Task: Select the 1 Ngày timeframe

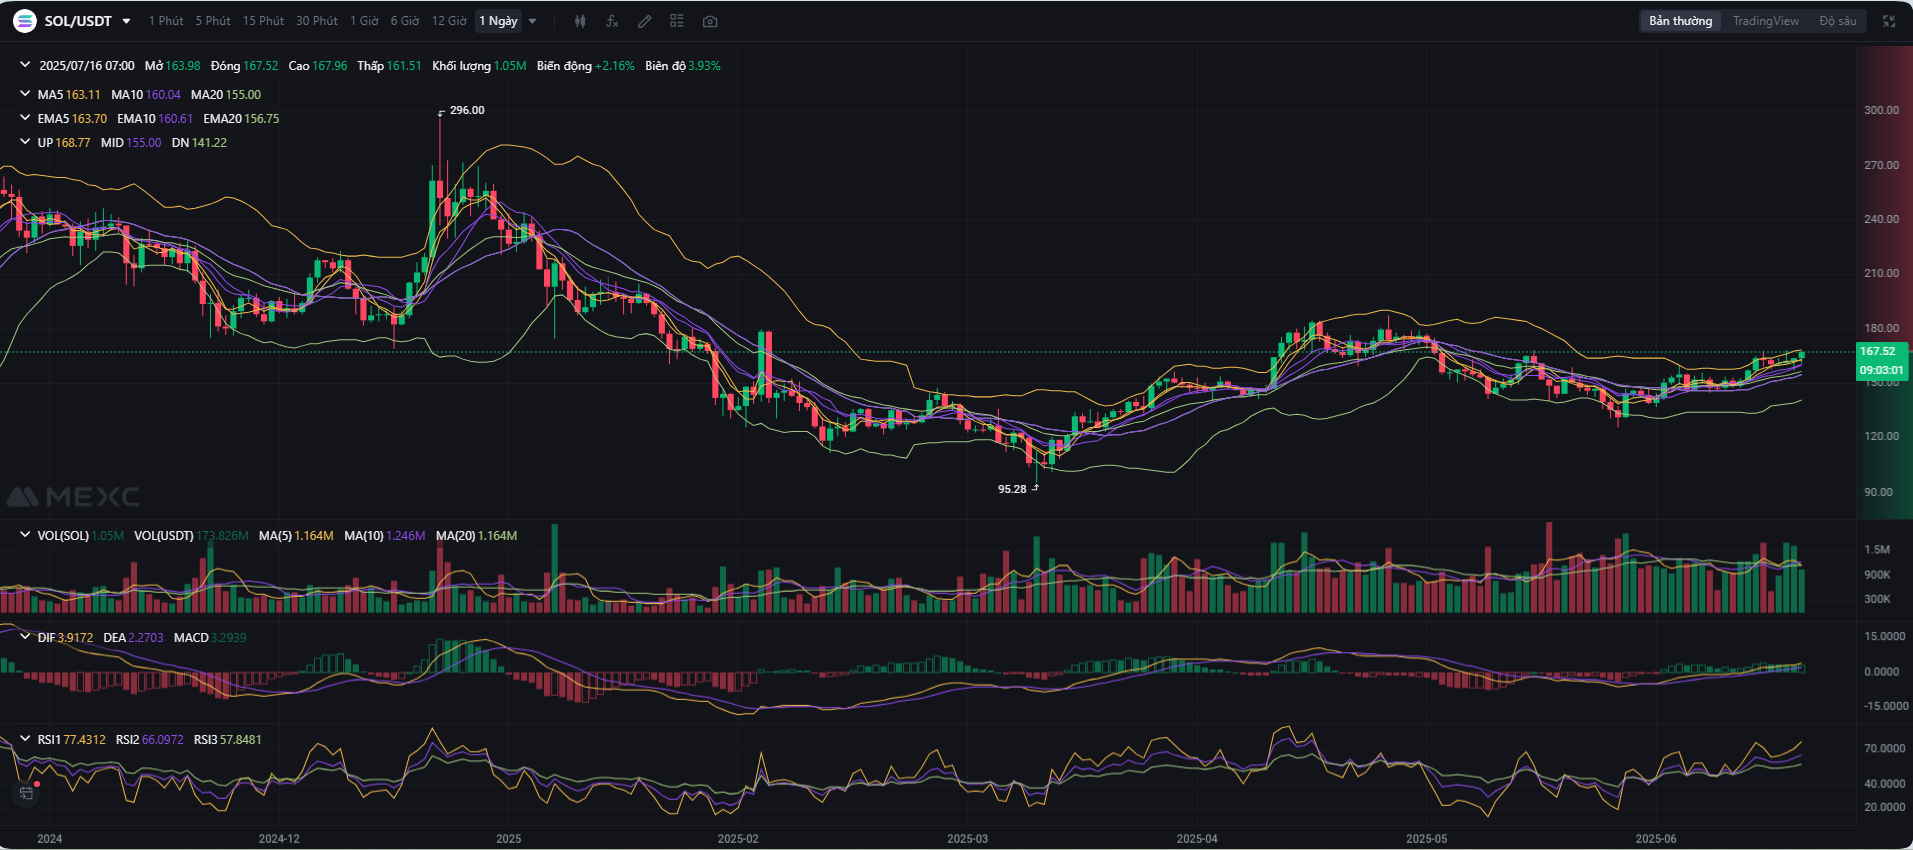Action: (498, 21)
